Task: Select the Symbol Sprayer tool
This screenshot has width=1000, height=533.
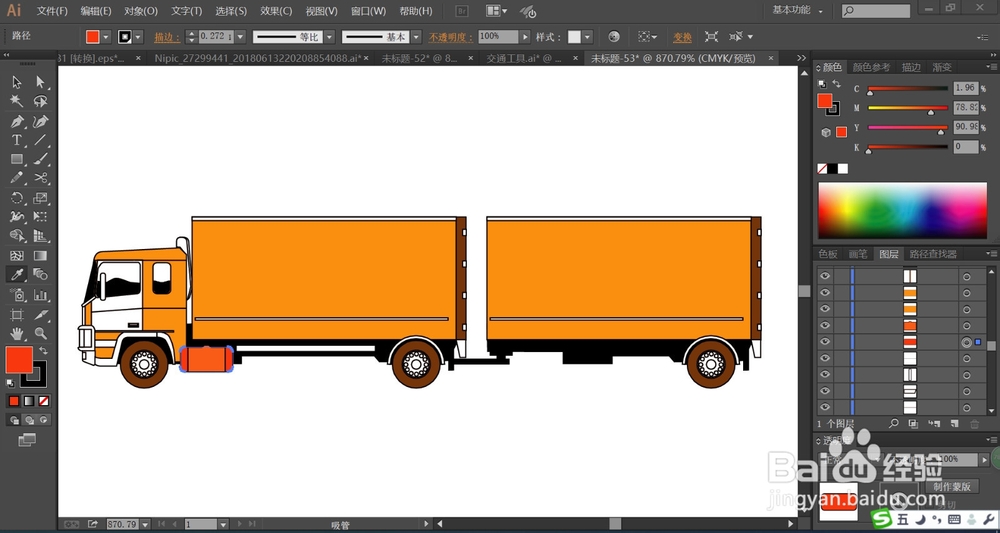Action: [17, 295]
